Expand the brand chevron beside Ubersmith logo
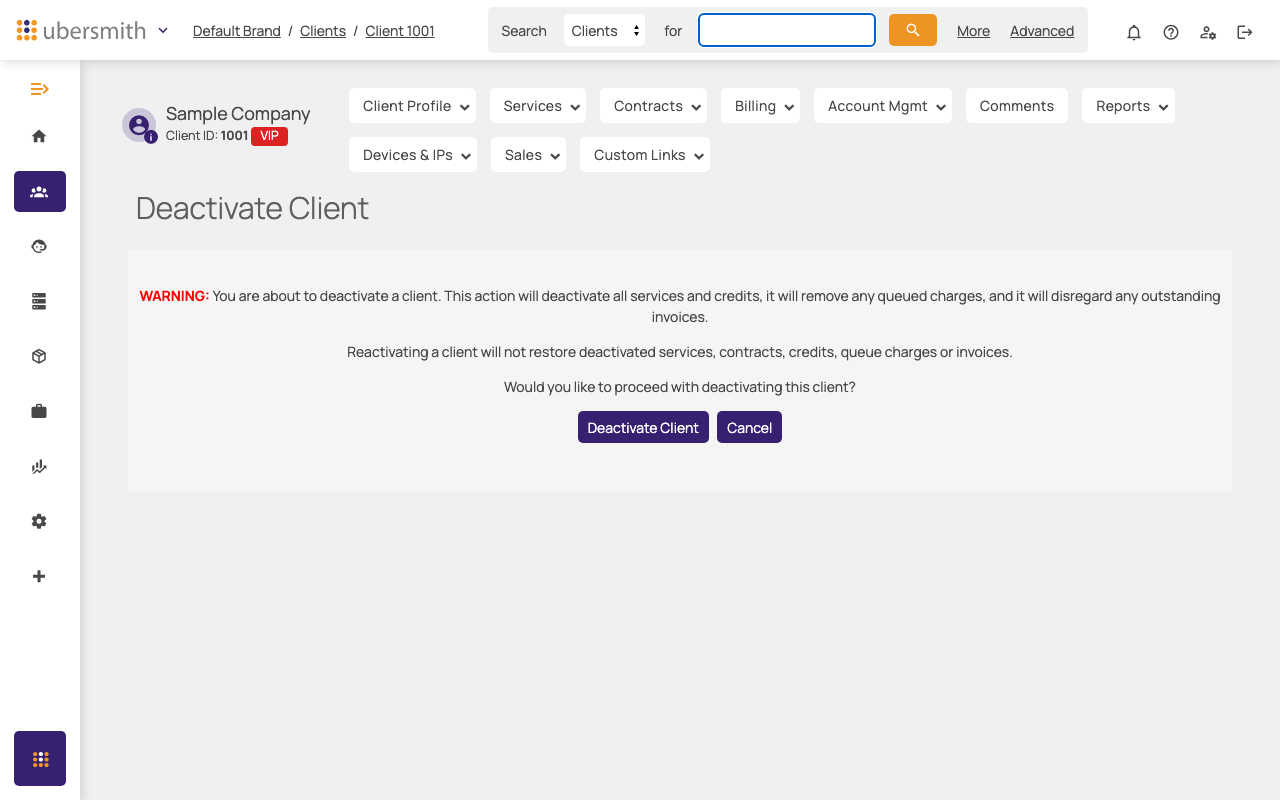Viewport: 1280px width, 800px height. [x=163, y=30]
